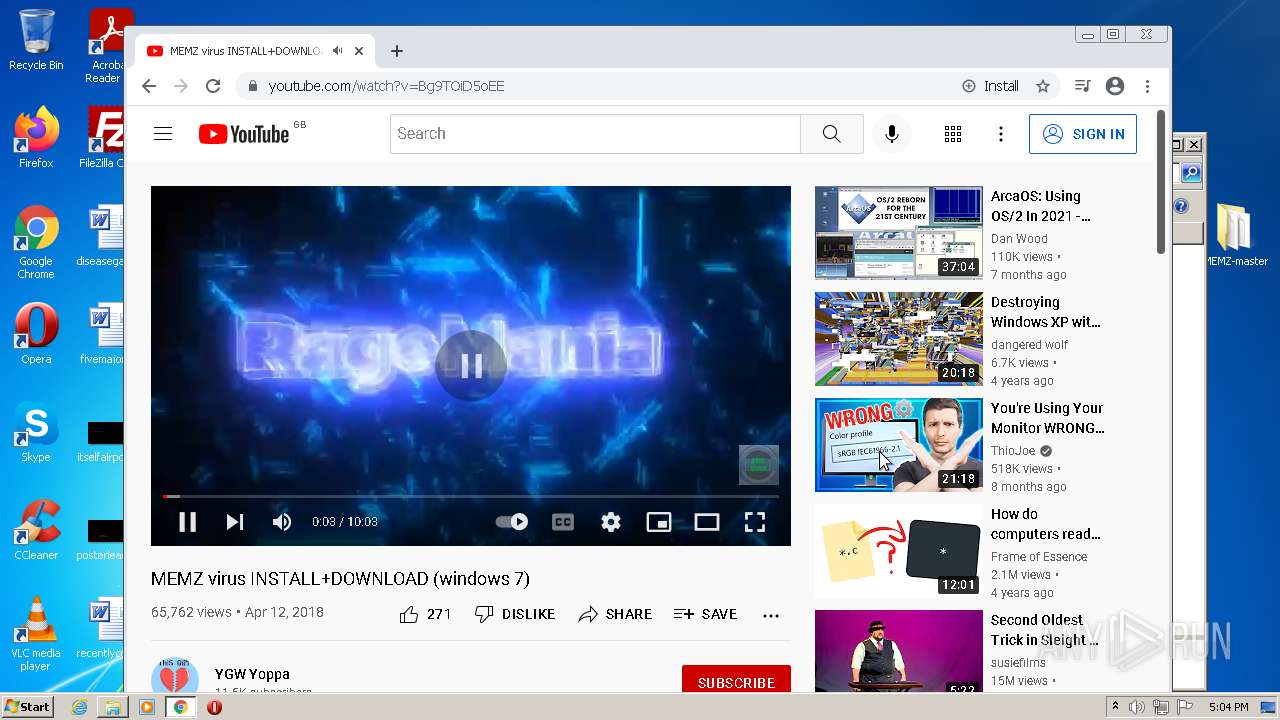Seek on the video progress bar
Viewport: 1280px width, 720px height.
(x=471, y=496)
